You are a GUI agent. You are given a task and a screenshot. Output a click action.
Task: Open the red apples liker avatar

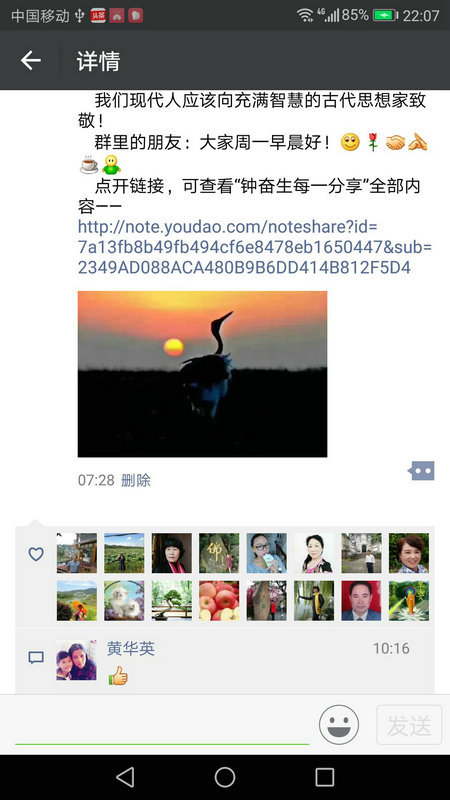point(219,601)
